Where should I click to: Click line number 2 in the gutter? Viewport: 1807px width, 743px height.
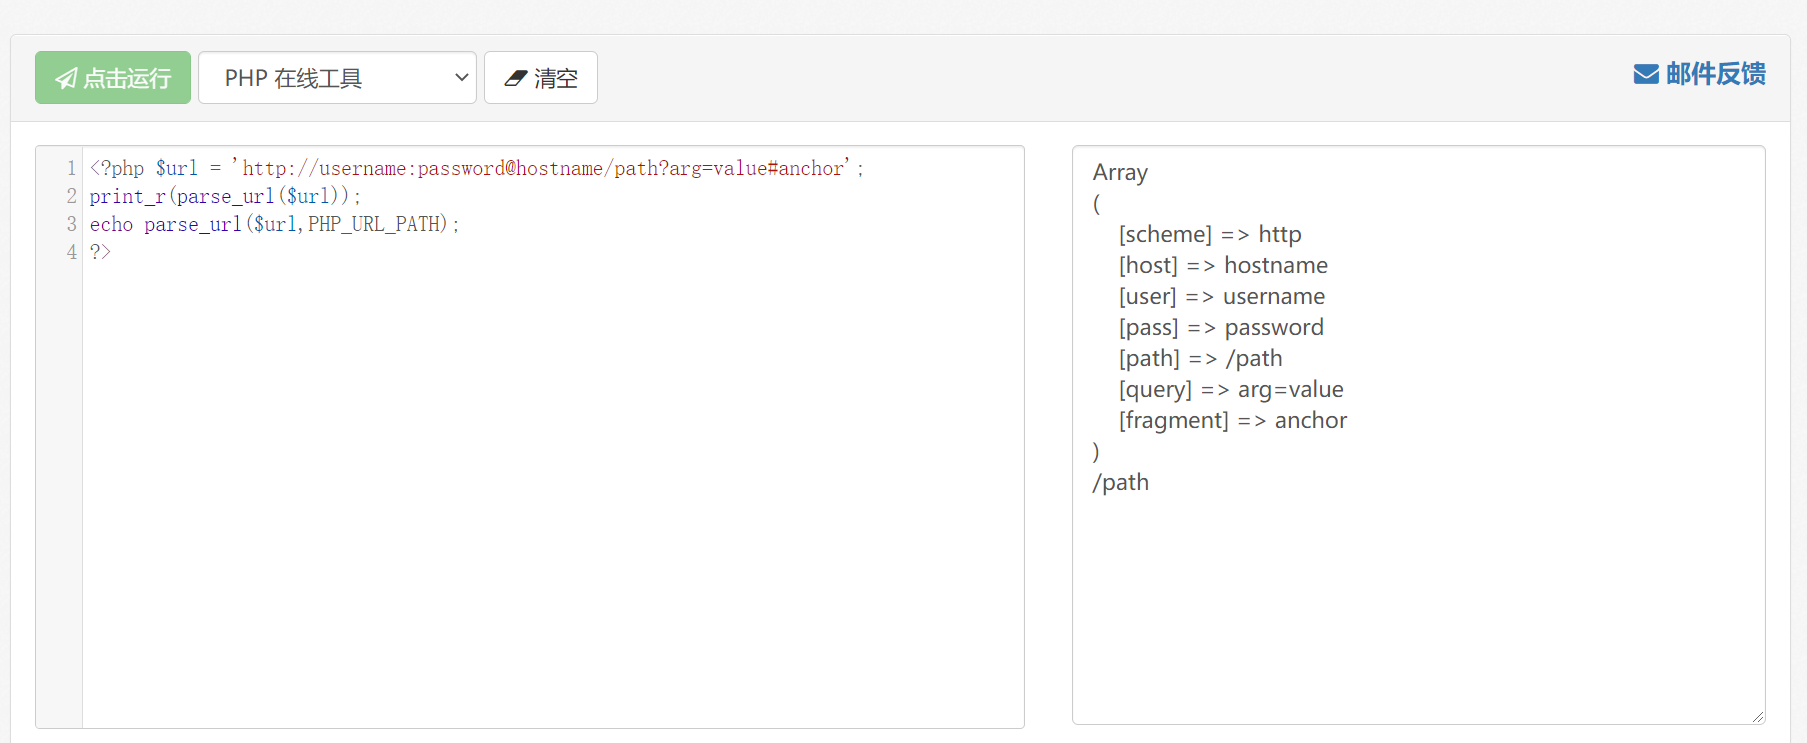[x=71, y=196]
